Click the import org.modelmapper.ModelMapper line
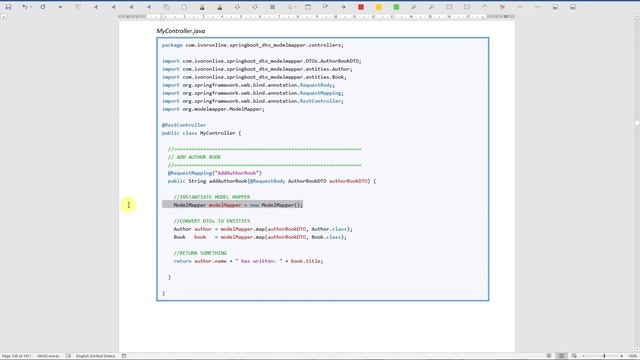The image size is (640, 360). click(213, 109)
